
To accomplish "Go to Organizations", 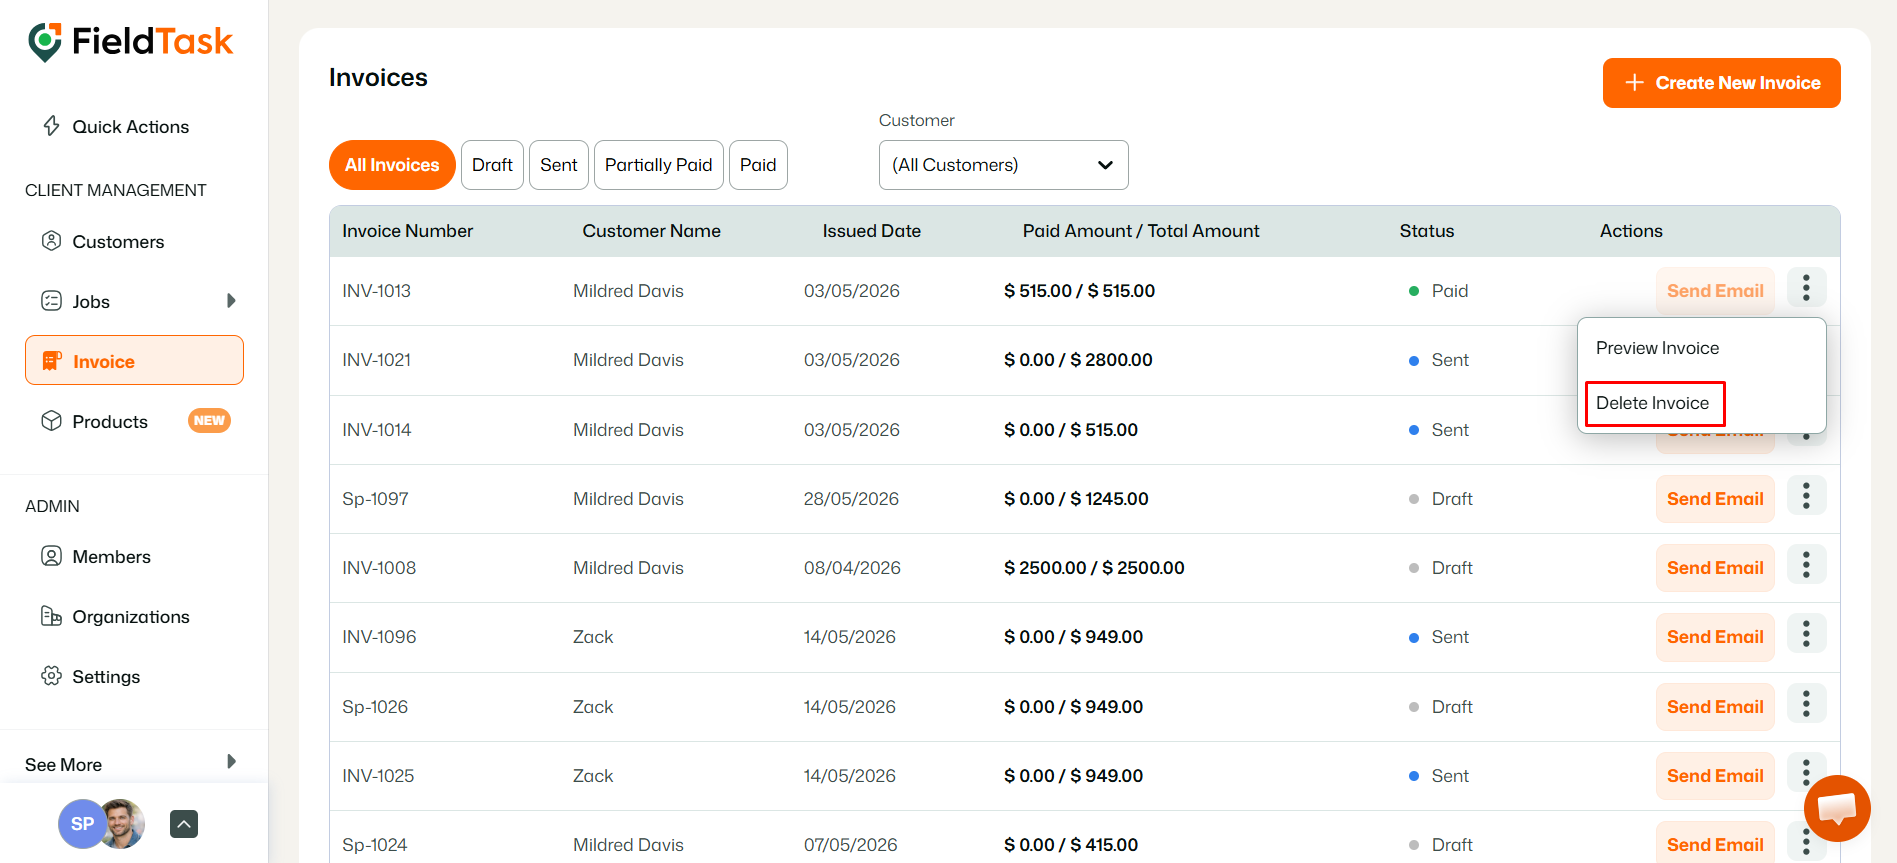I will coord(131,617).
